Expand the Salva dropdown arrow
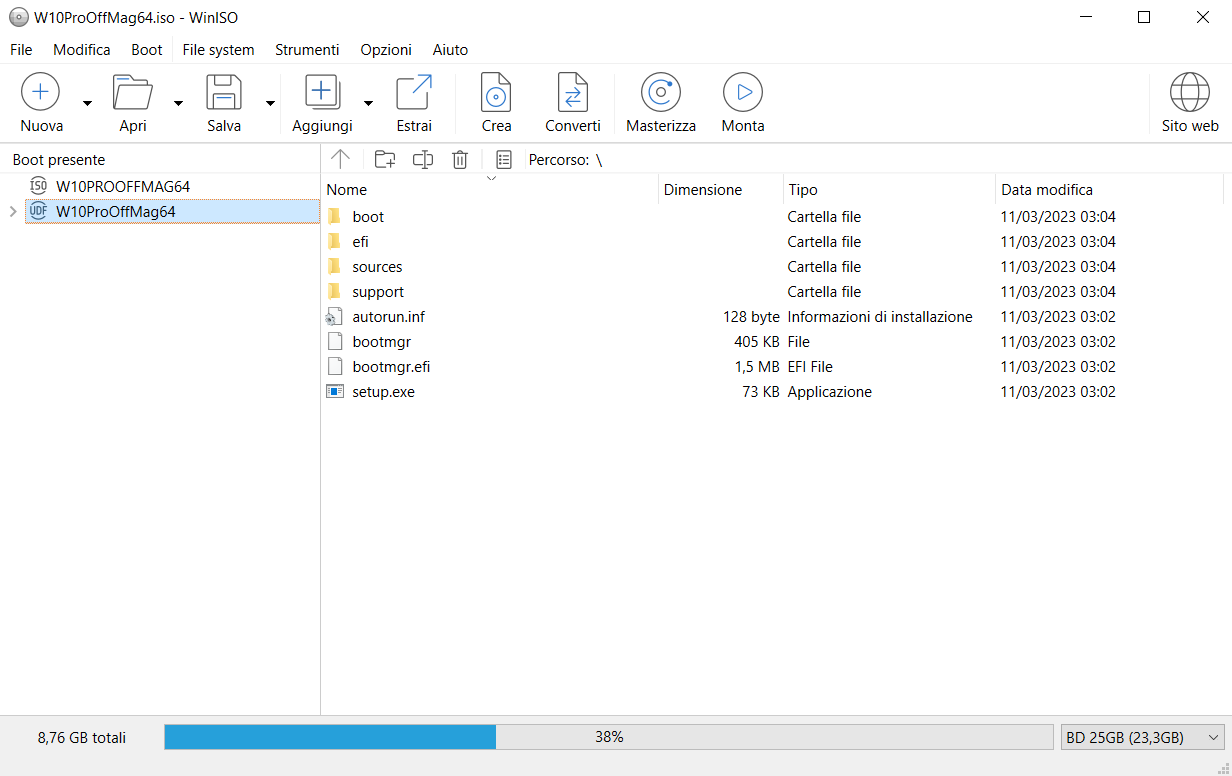 pos(270,102)
